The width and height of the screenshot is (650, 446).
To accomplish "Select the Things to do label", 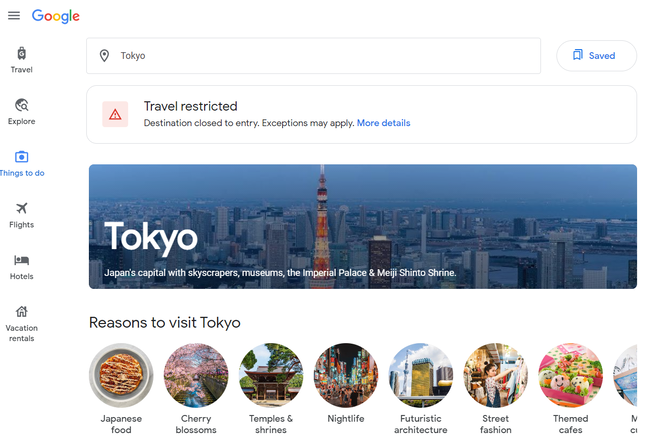I will click(x=22, y=173).
